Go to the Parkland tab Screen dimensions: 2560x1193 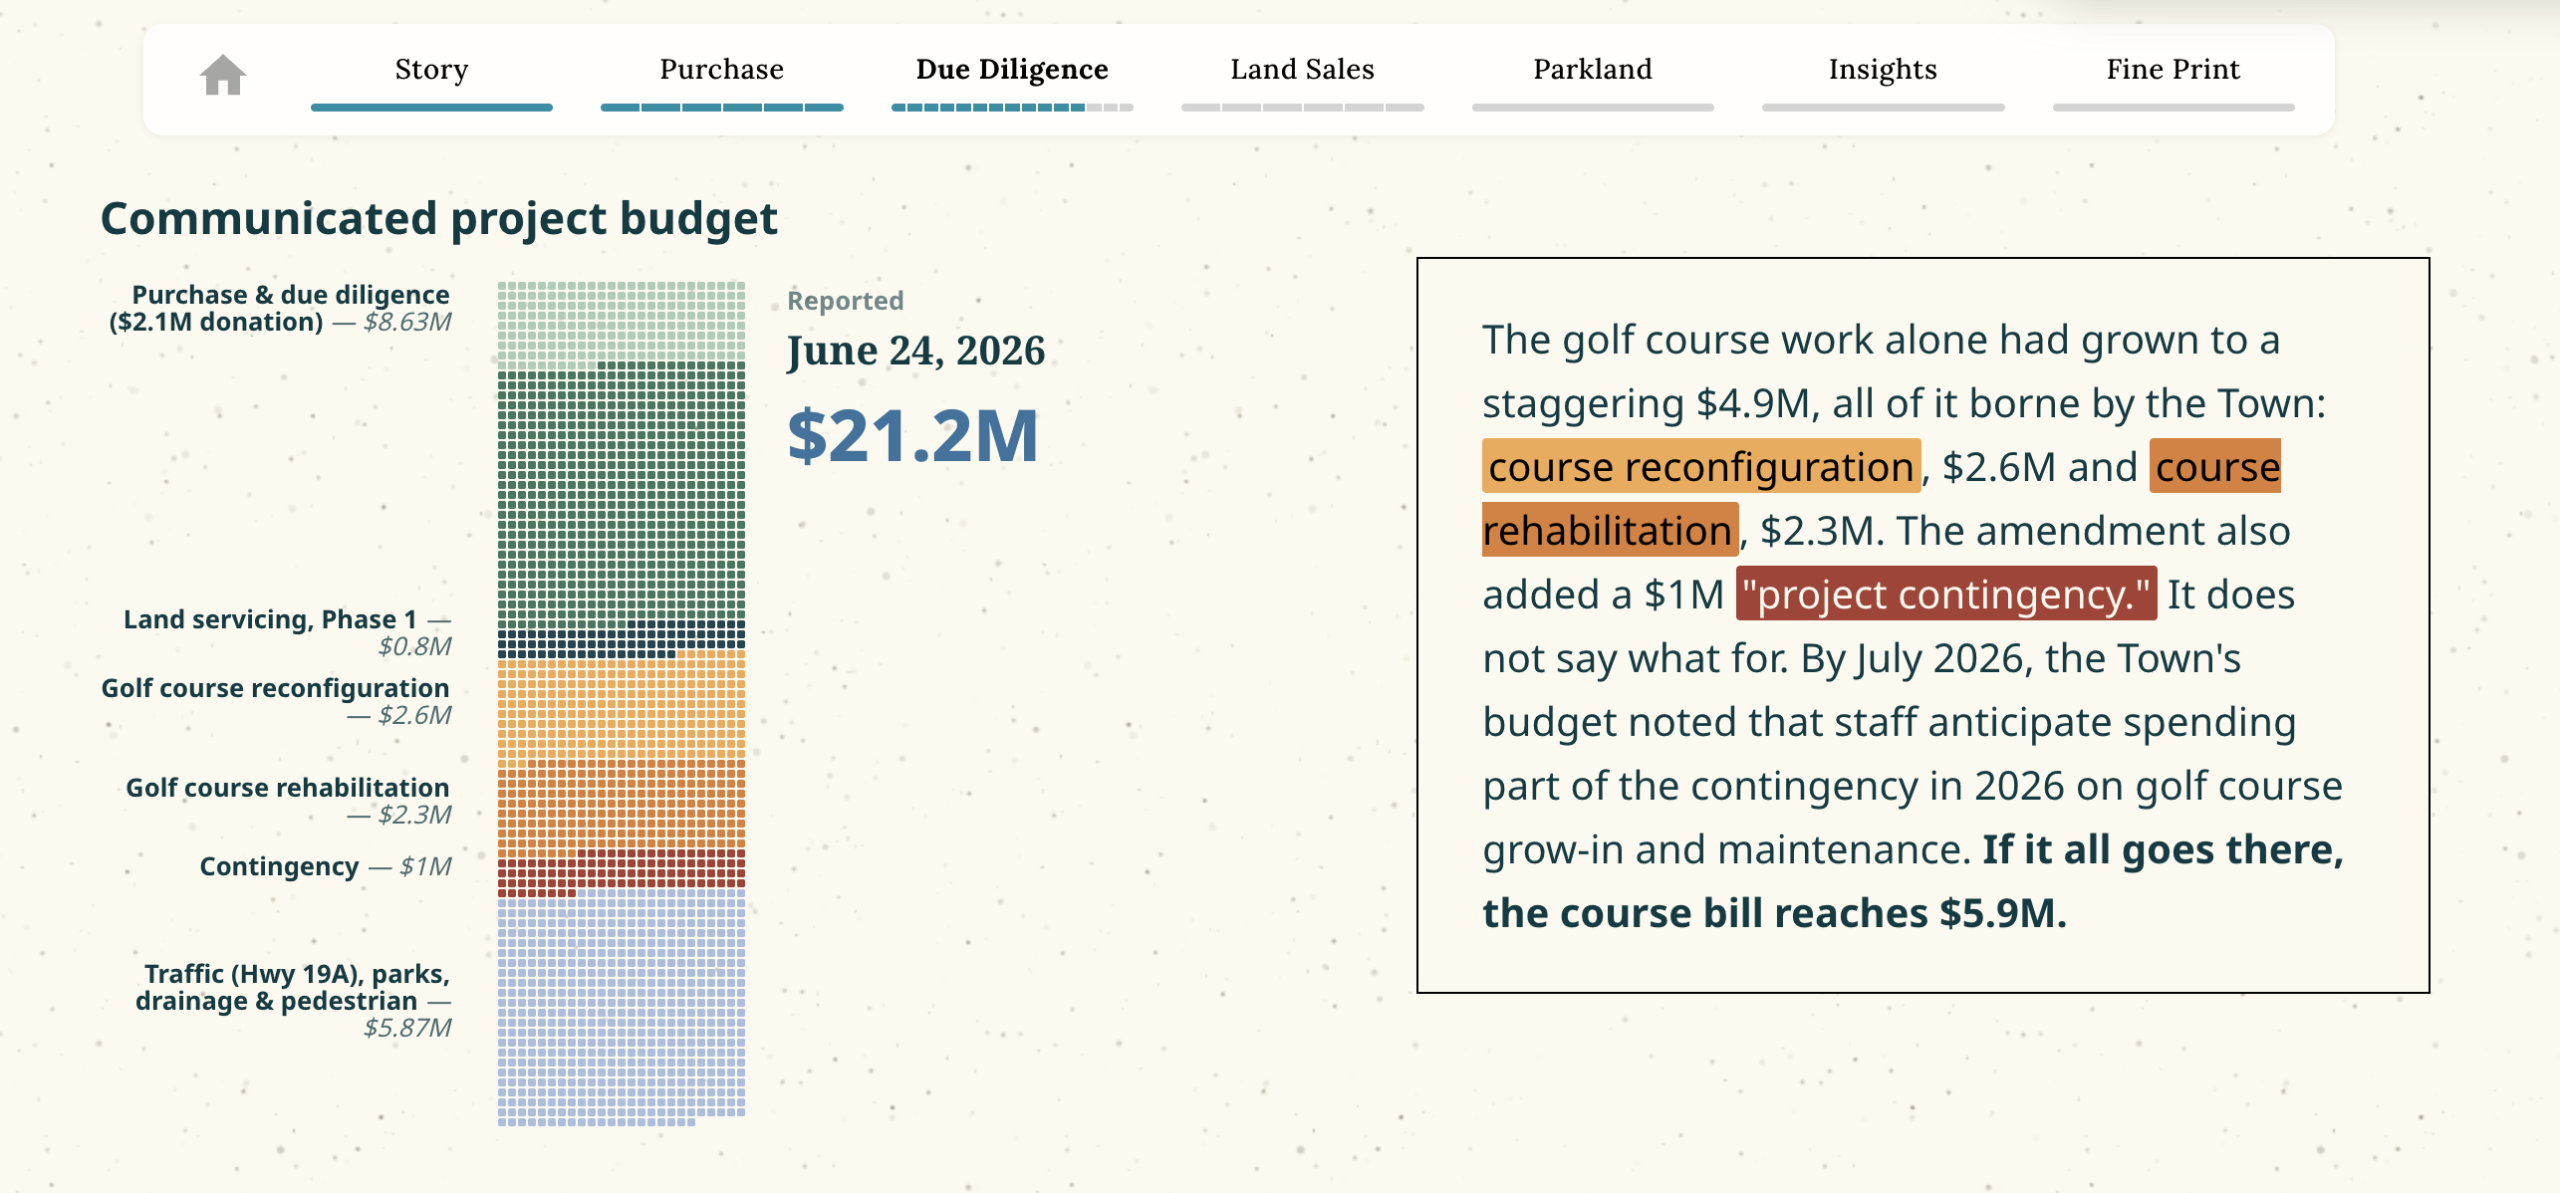(1592, 69)
